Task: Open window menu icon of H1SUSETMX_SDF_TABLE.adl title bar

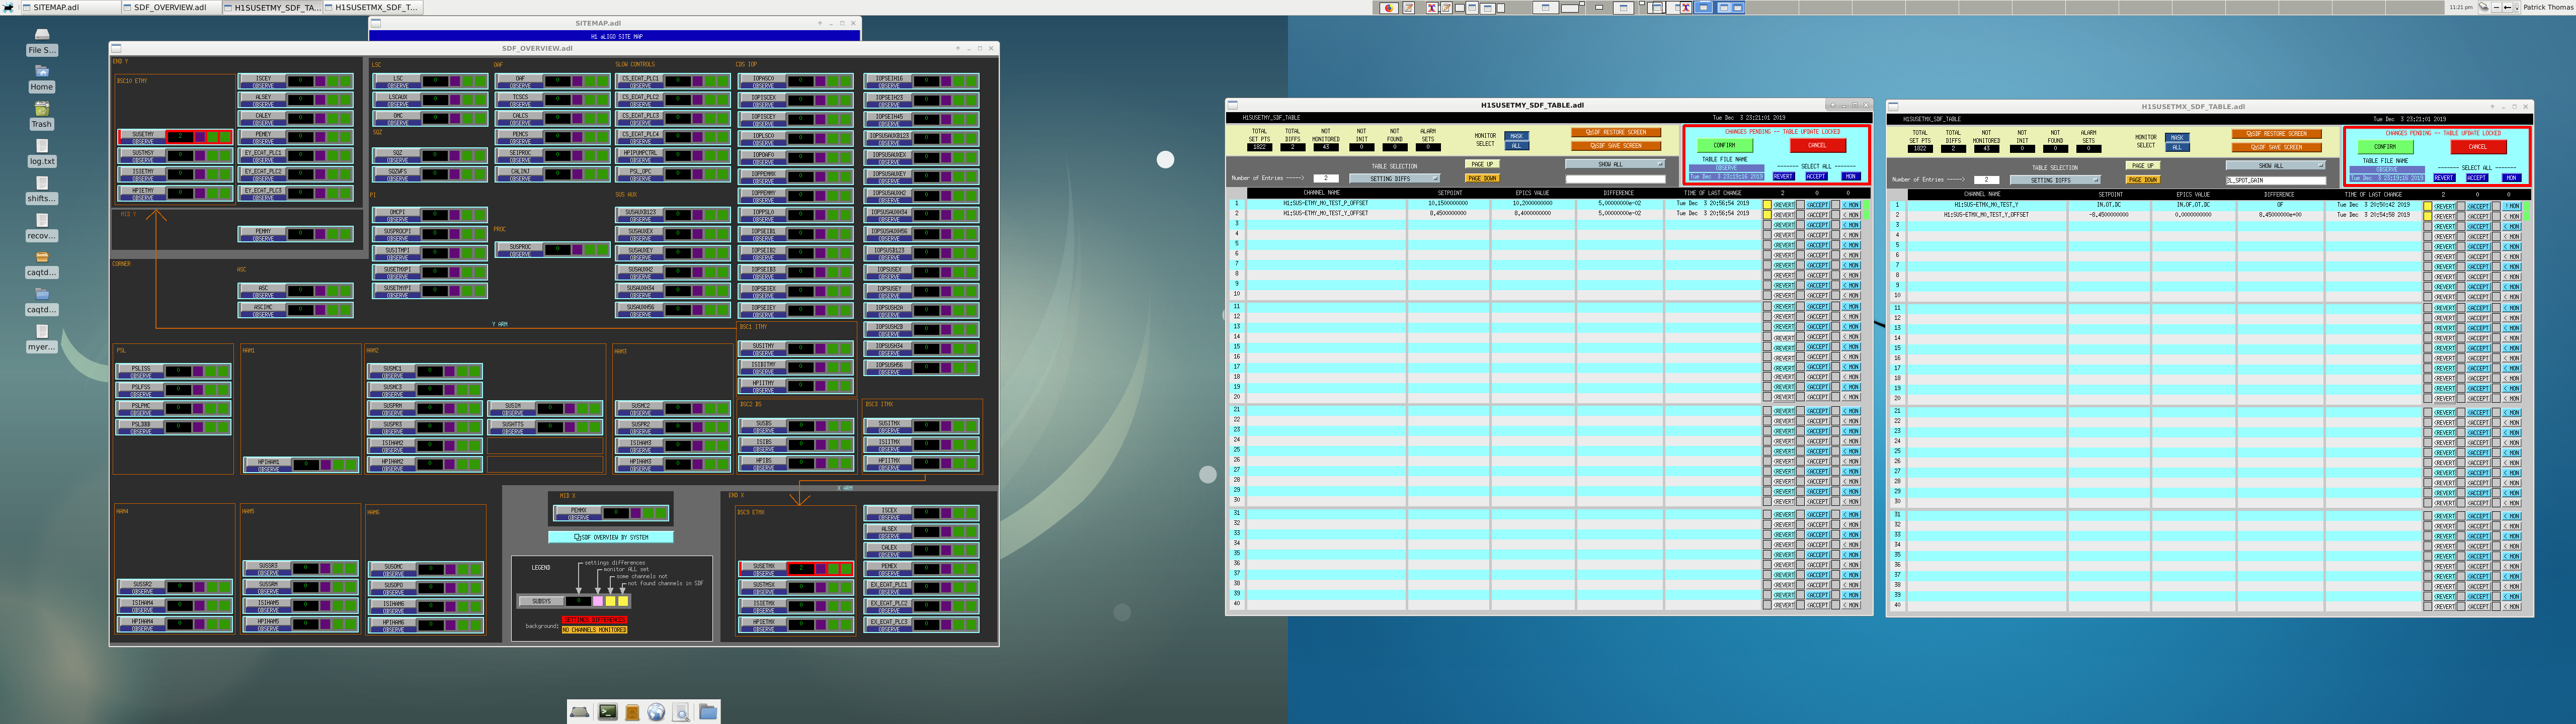Action: 1893,106
